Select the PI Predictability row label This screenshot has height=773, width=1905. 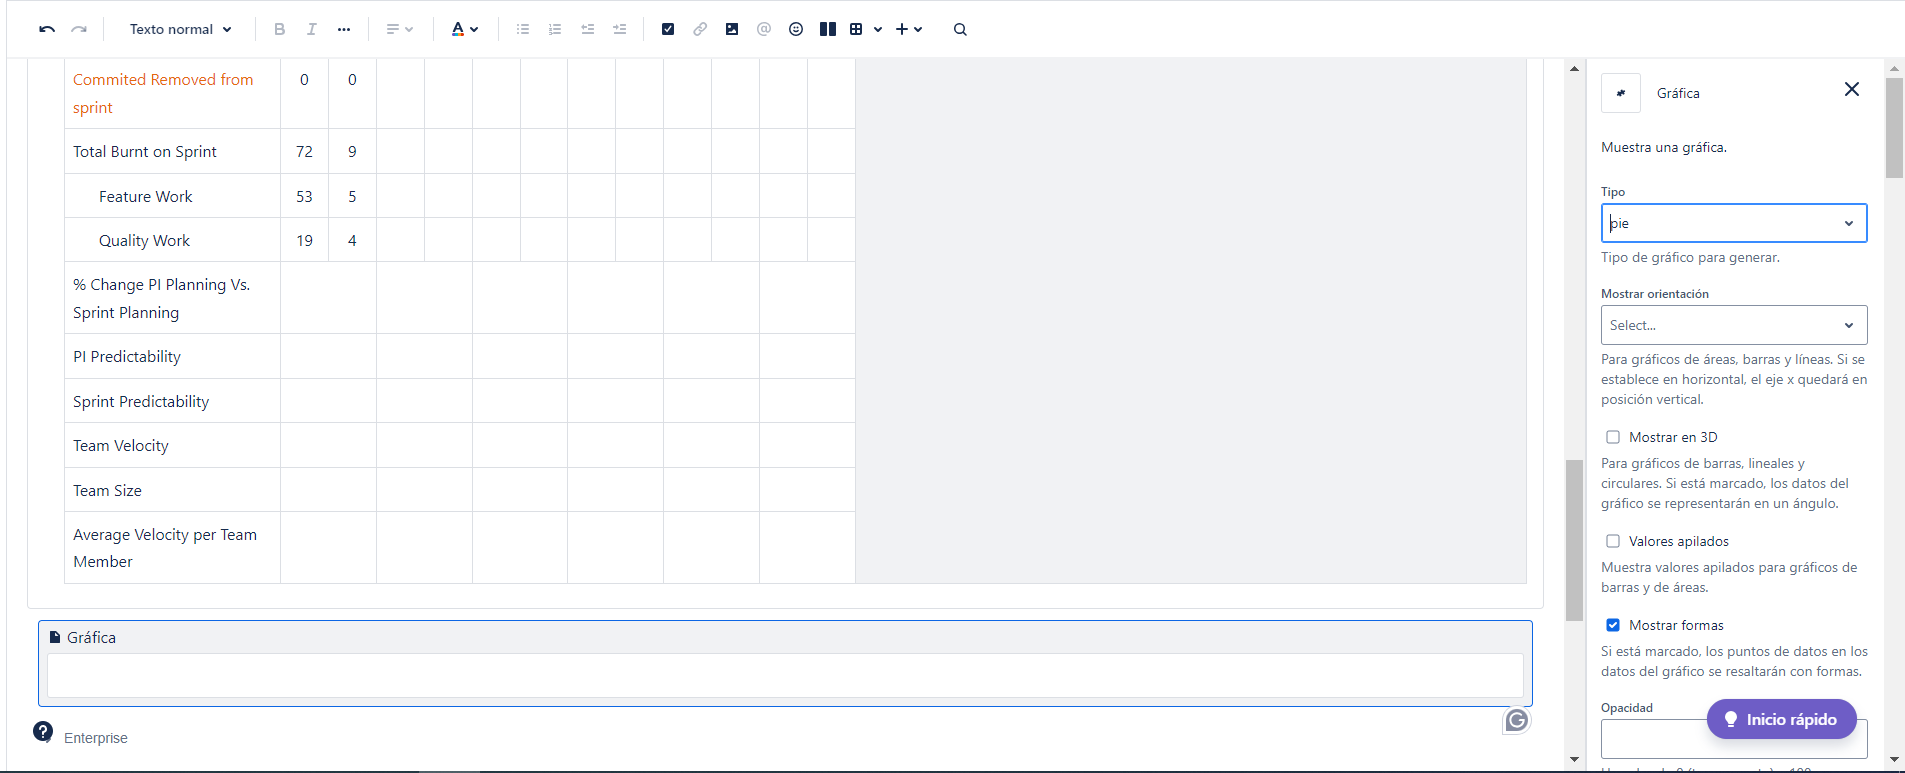coord(127,357)
